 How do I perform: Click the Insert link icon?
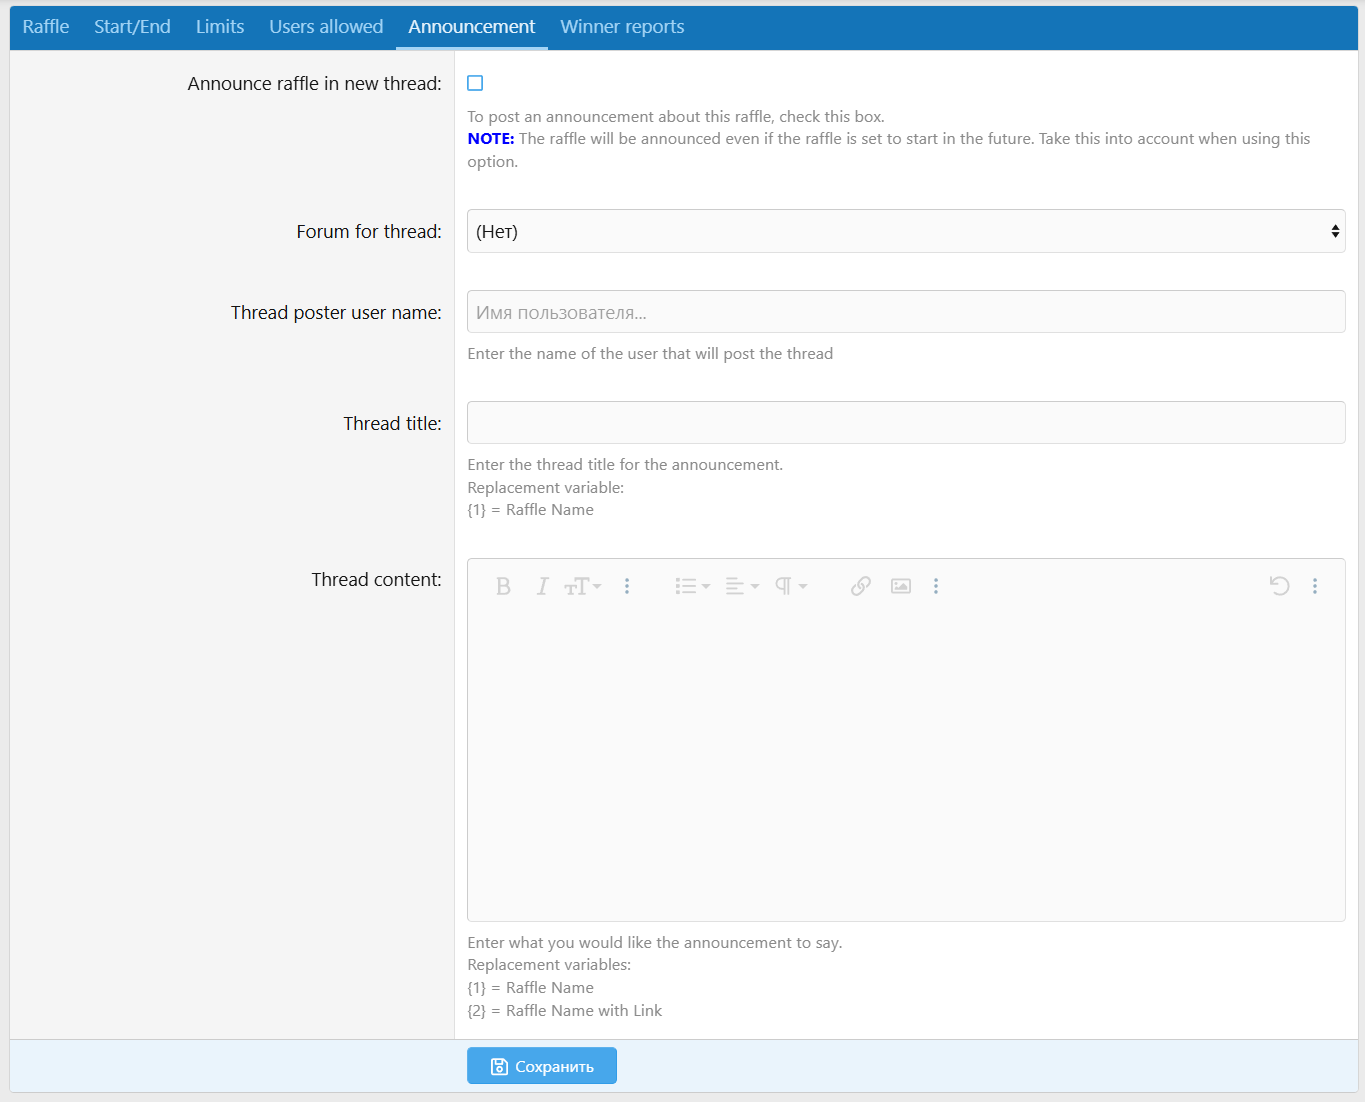(x=860, y=586)
